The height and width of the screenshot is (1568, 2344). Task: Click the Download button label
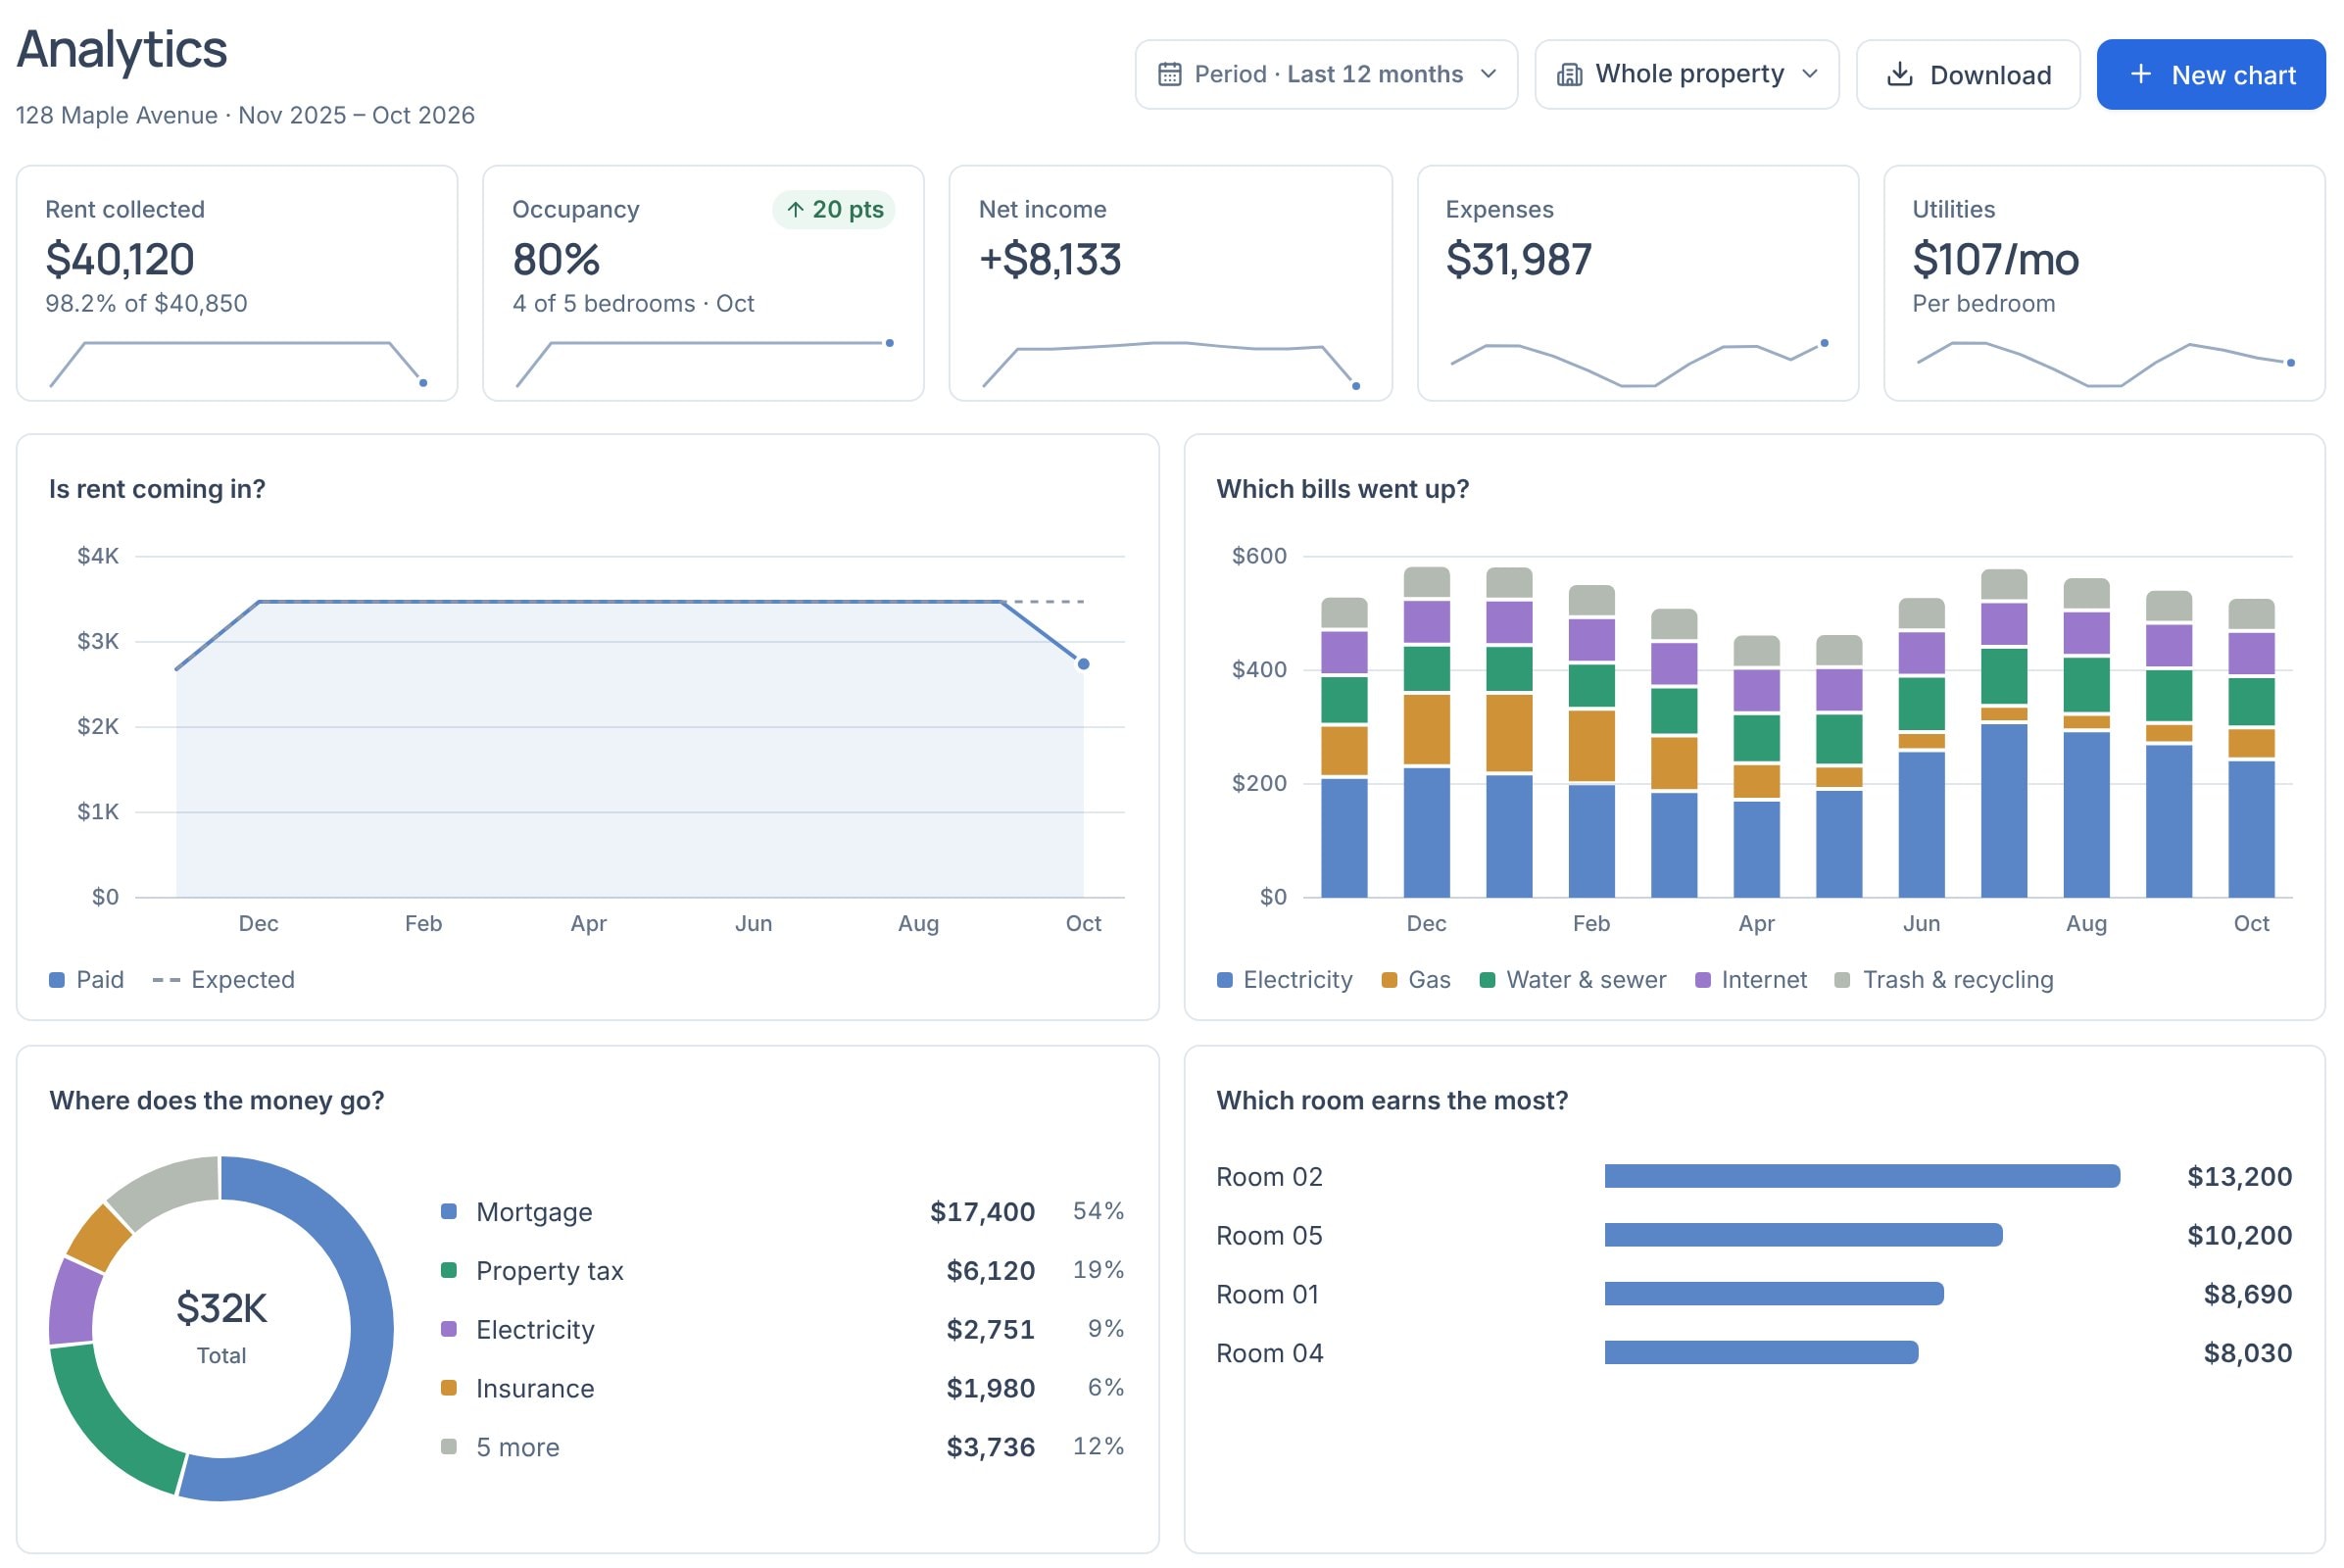[1990, 75]
